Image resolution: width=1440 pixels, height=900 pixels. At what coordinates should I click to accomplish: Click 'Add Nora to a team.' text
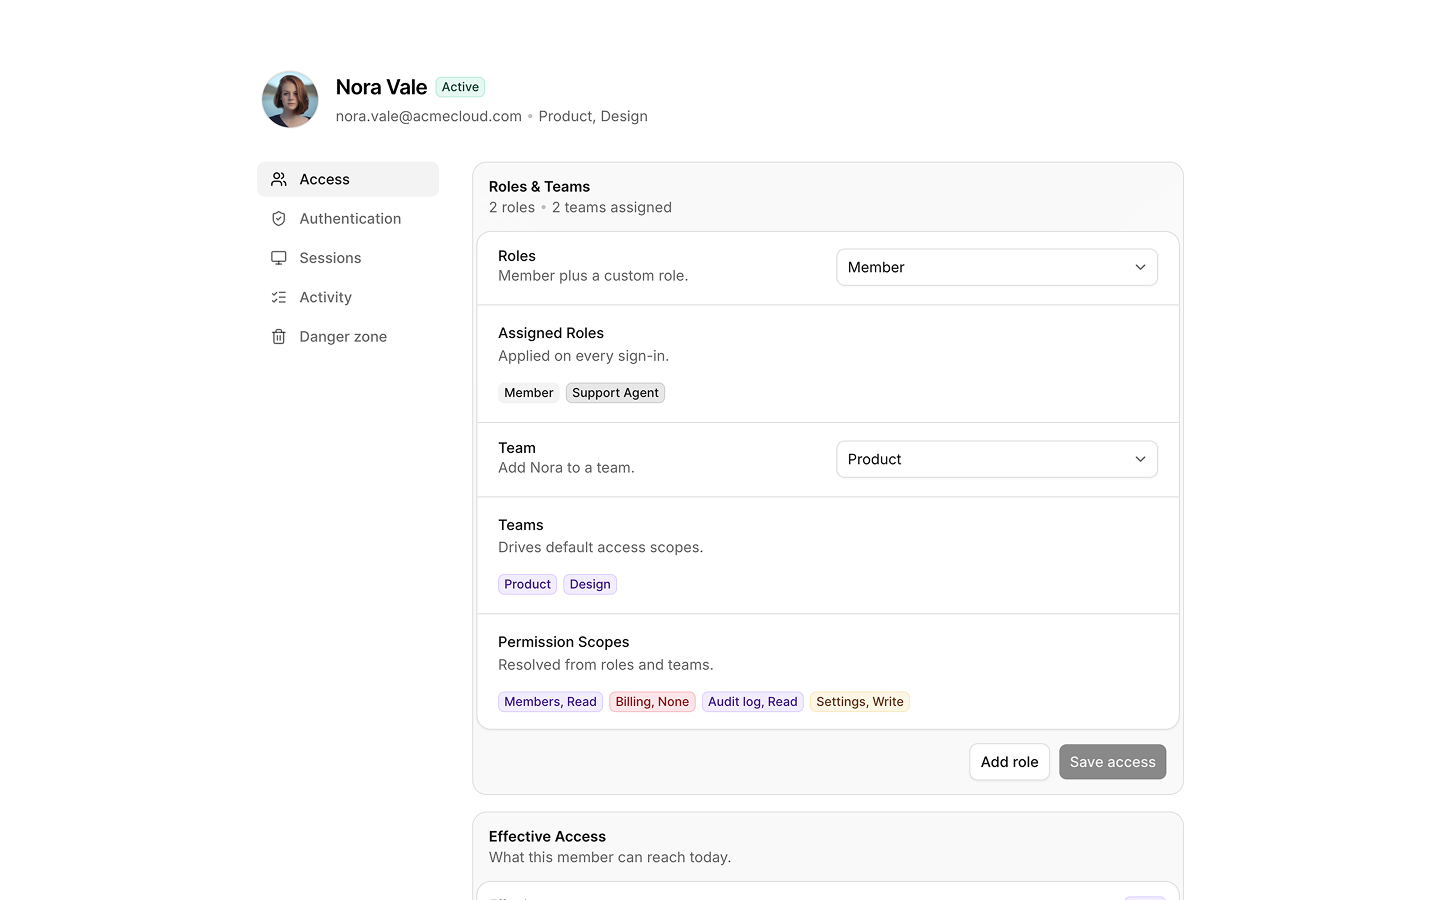[566, 468]
